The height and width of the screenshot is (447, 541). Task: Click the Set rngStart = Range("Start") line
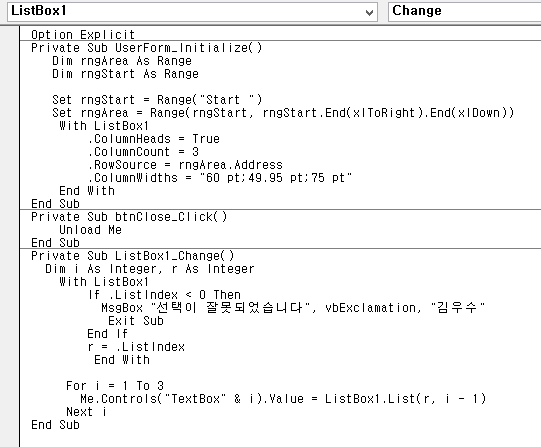pyautogui.click(x=157, y=100)
